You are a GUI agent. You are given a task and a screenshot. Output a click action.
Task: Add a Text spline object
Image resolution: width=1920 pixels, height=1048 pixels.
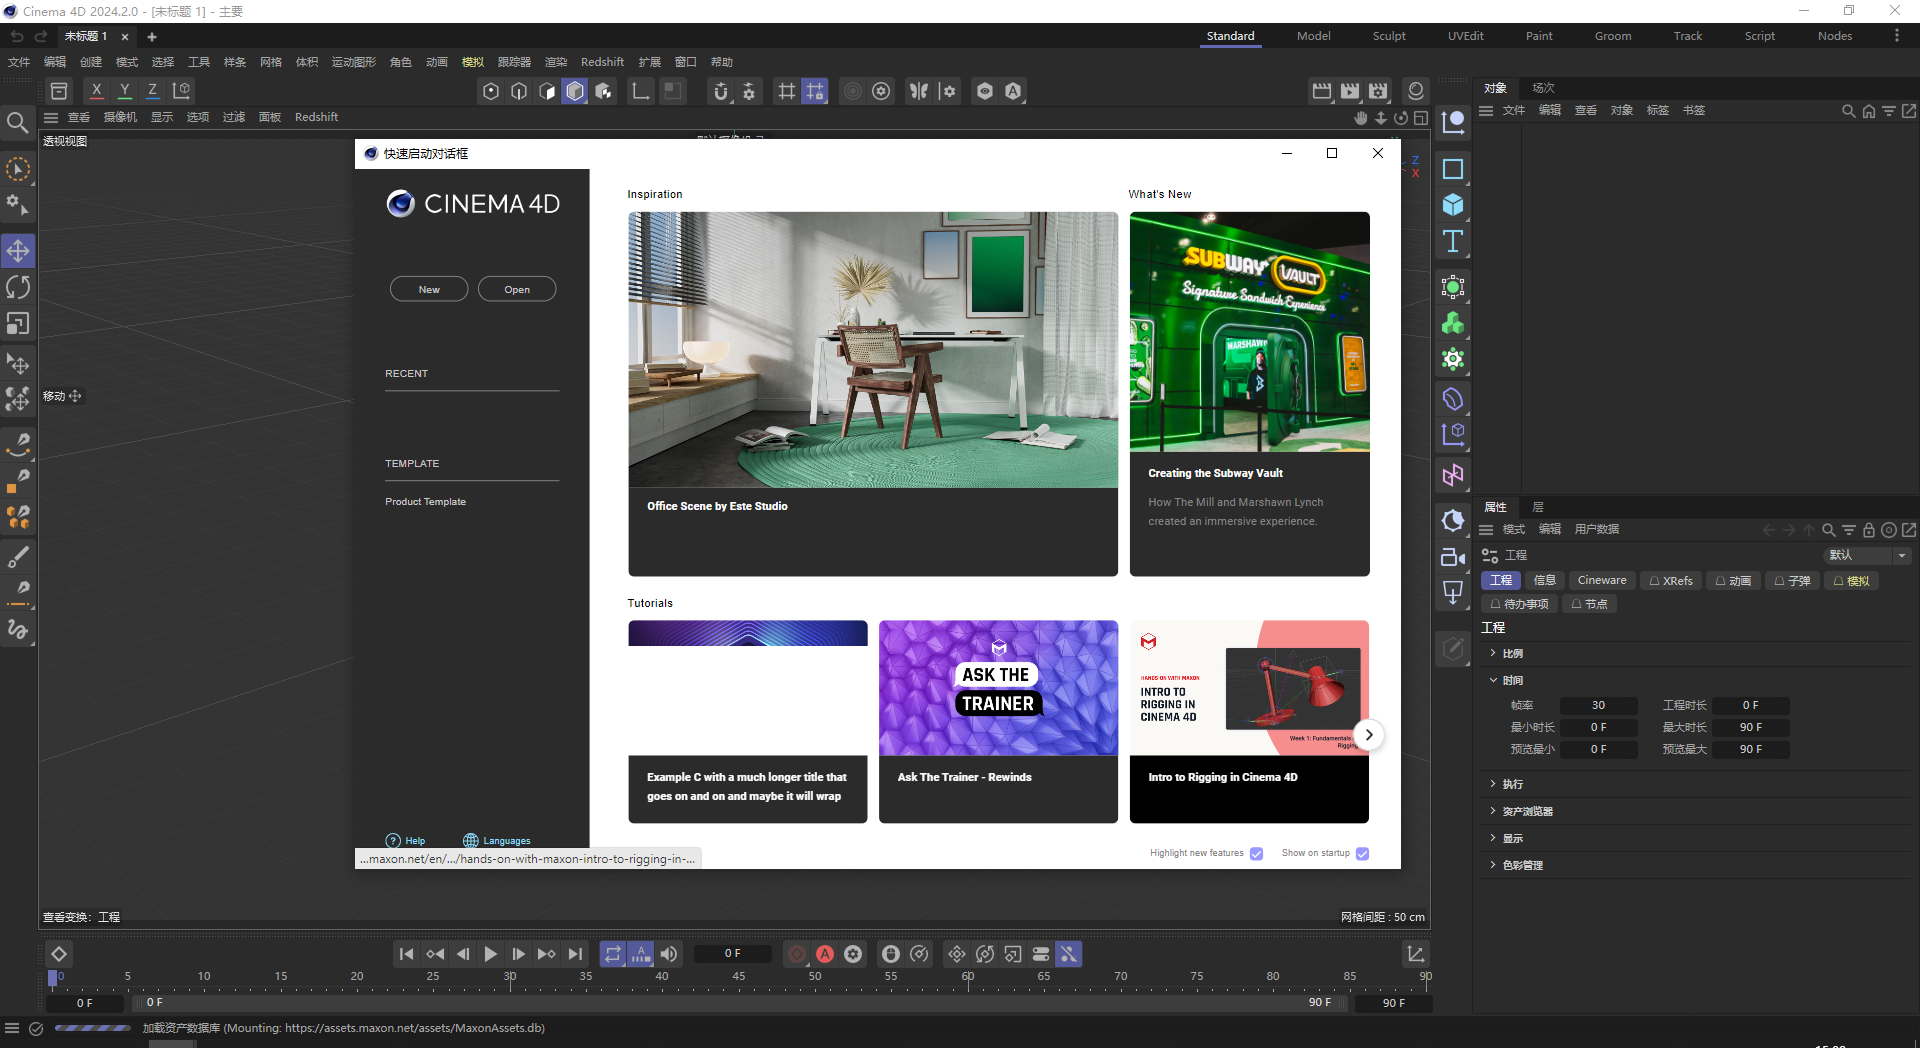1453,241
